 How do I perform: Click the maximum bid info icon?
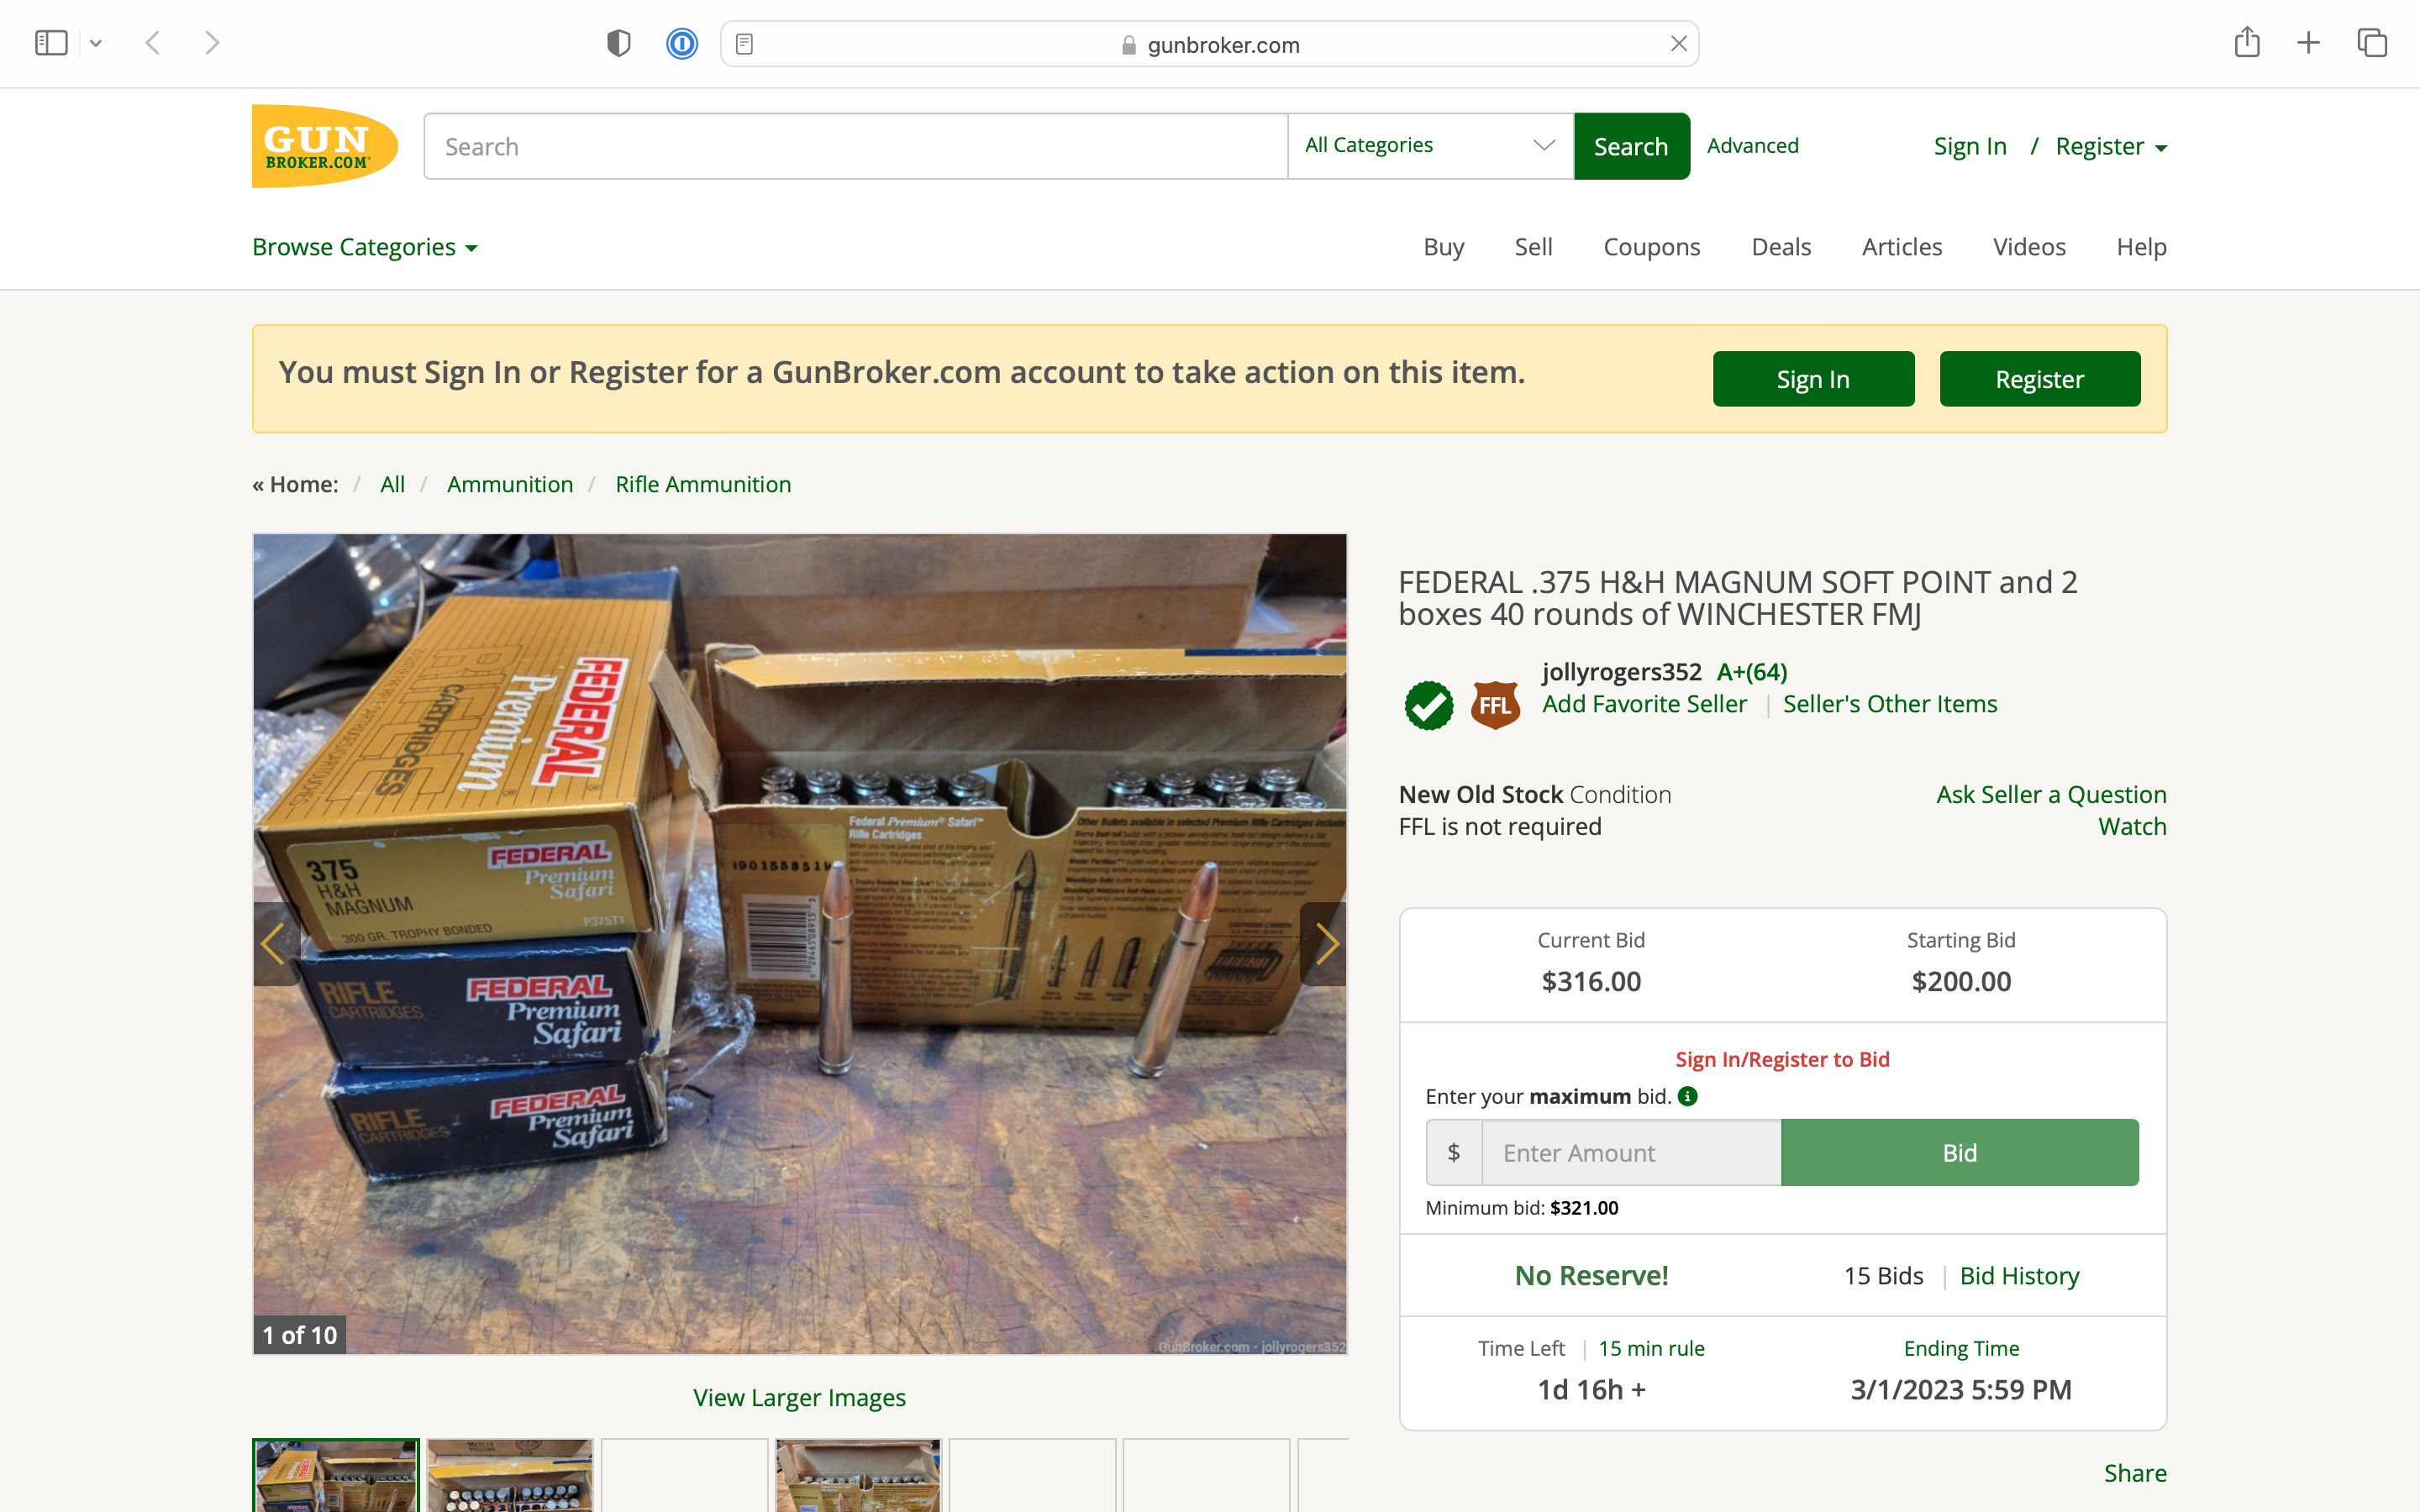(1687, 1096)
